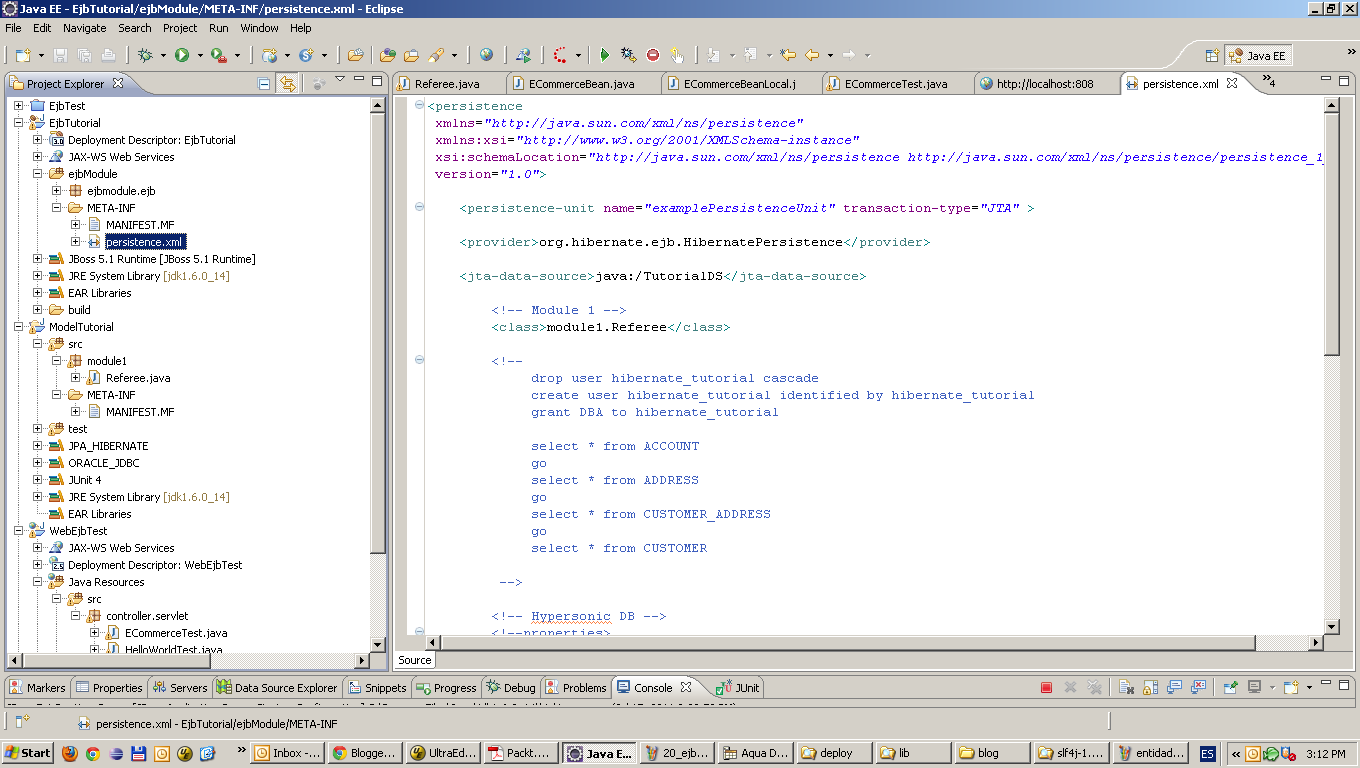Terminate the process with the red Console button

[x=1045, y=687]
